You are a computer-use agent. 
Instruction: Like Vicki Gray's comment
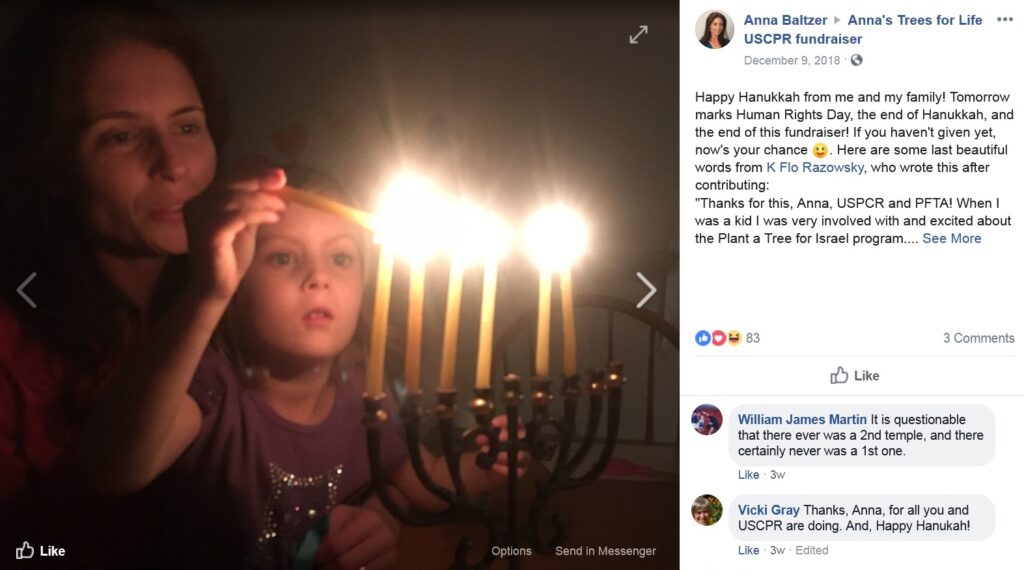748,550
